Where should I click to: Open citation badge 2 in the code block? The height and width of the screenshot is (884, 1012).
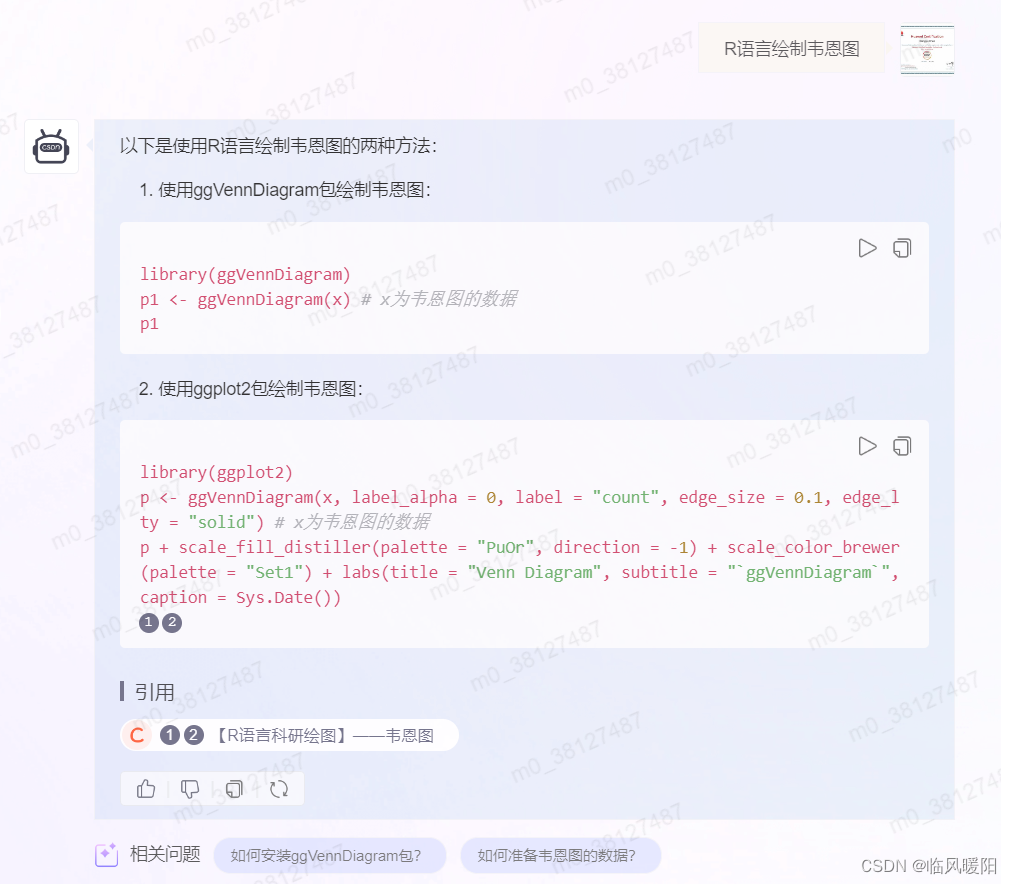tap(171, 622)
